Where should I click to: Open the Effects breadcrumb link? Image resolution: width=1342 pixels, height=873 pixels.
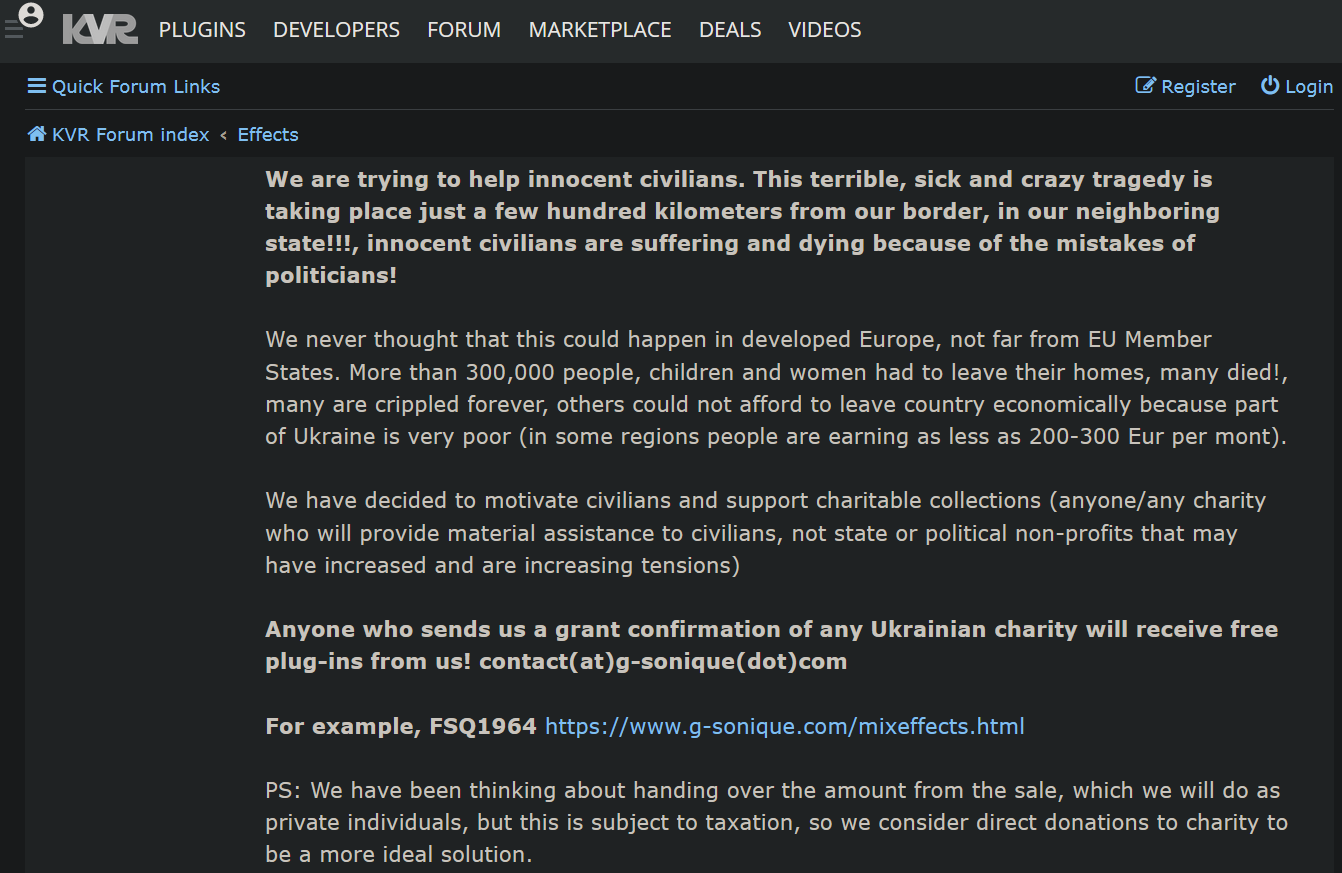(268, 134)
